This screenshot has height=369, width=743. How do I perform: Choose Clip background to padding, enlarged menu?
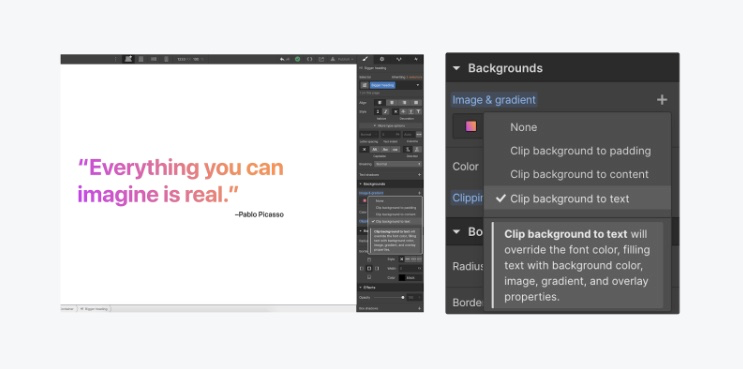580,151
